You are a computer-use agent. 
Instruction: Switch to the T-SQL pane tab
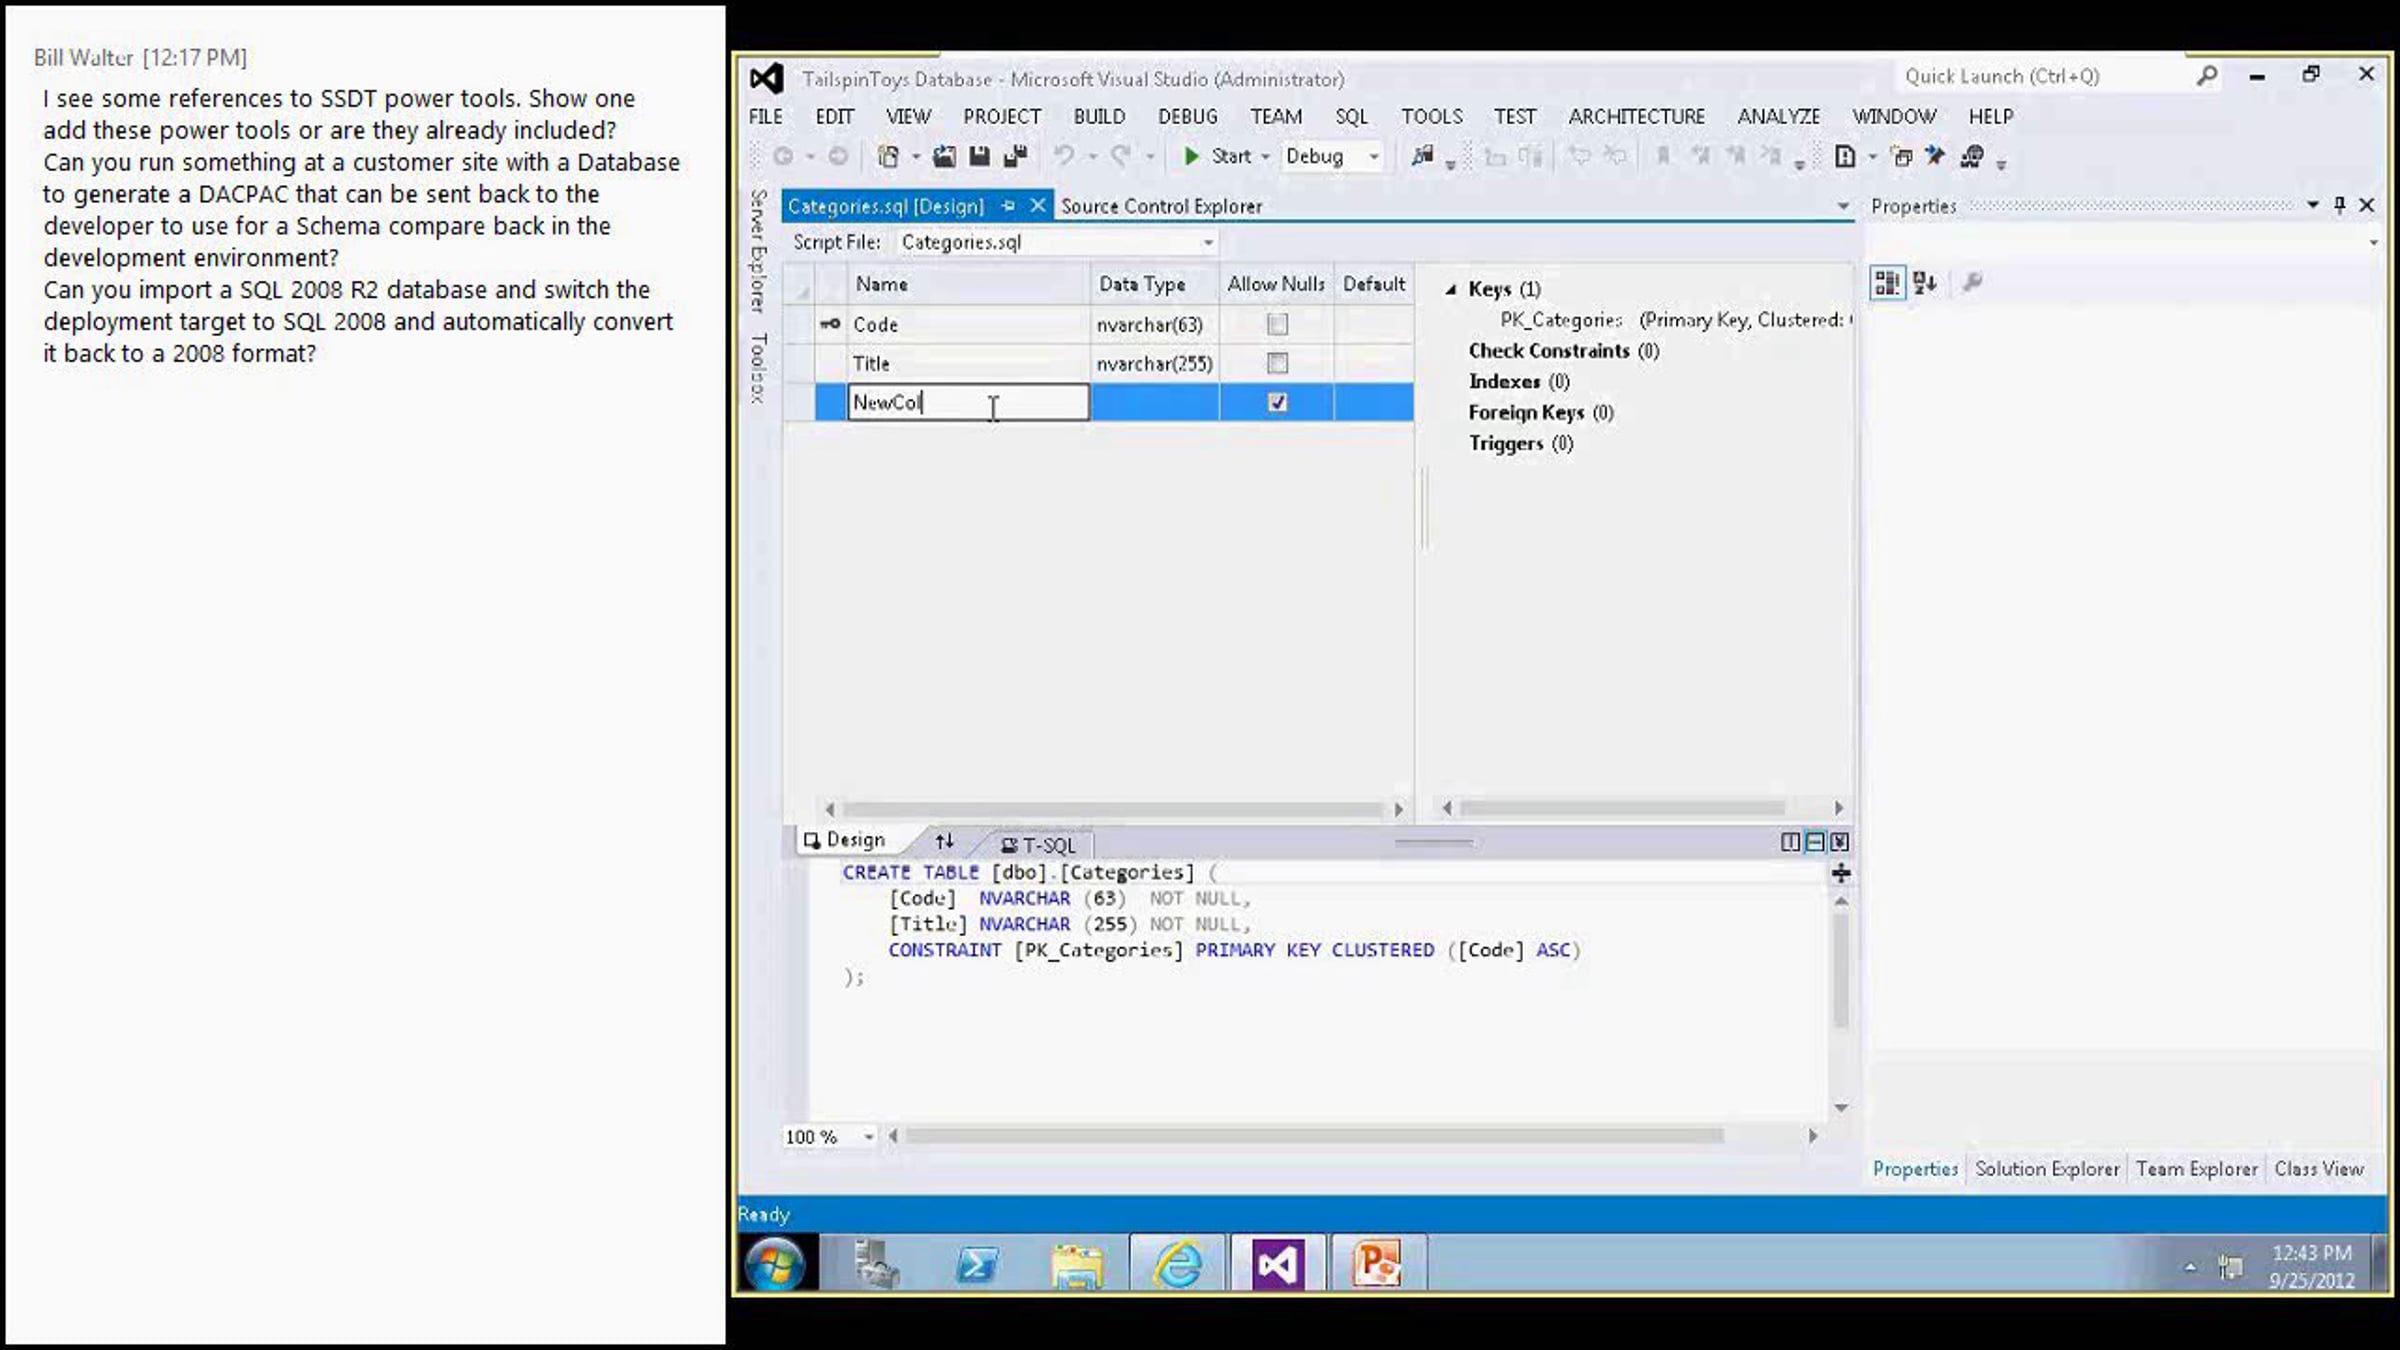[x=1039, y=845]
